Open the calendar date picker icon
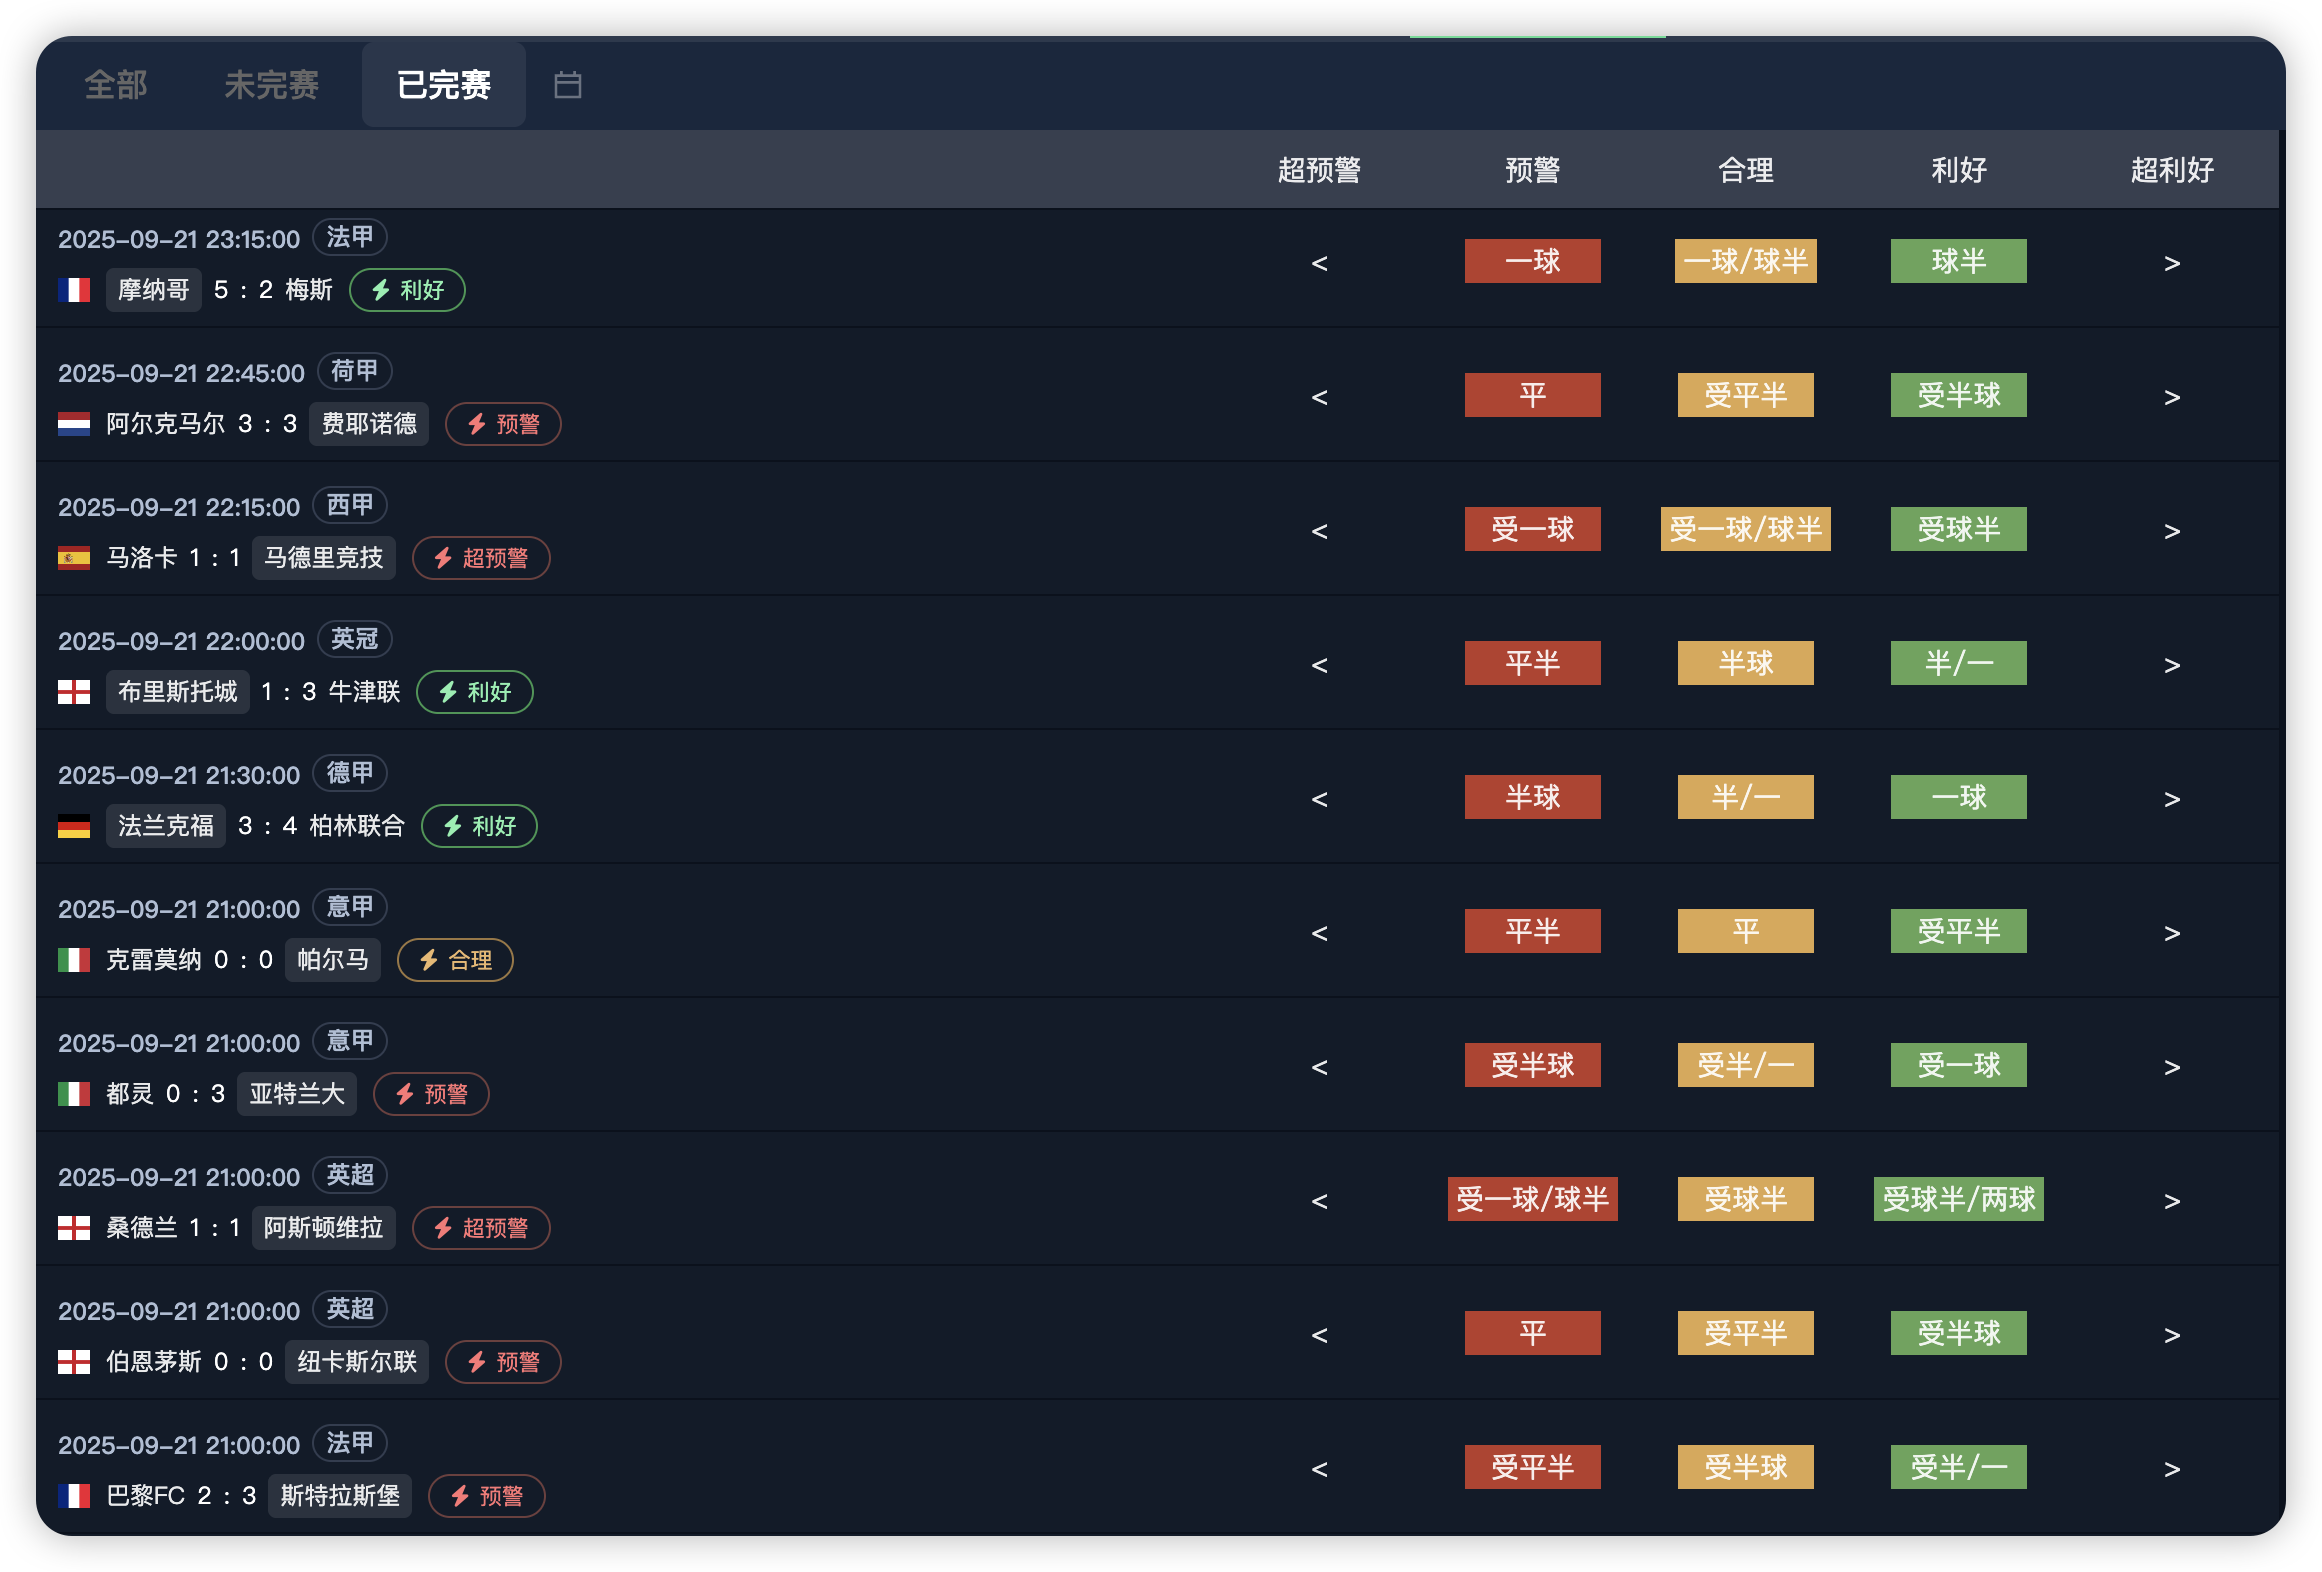Viewport: 2322px width, 1572px height. (568, 85)
